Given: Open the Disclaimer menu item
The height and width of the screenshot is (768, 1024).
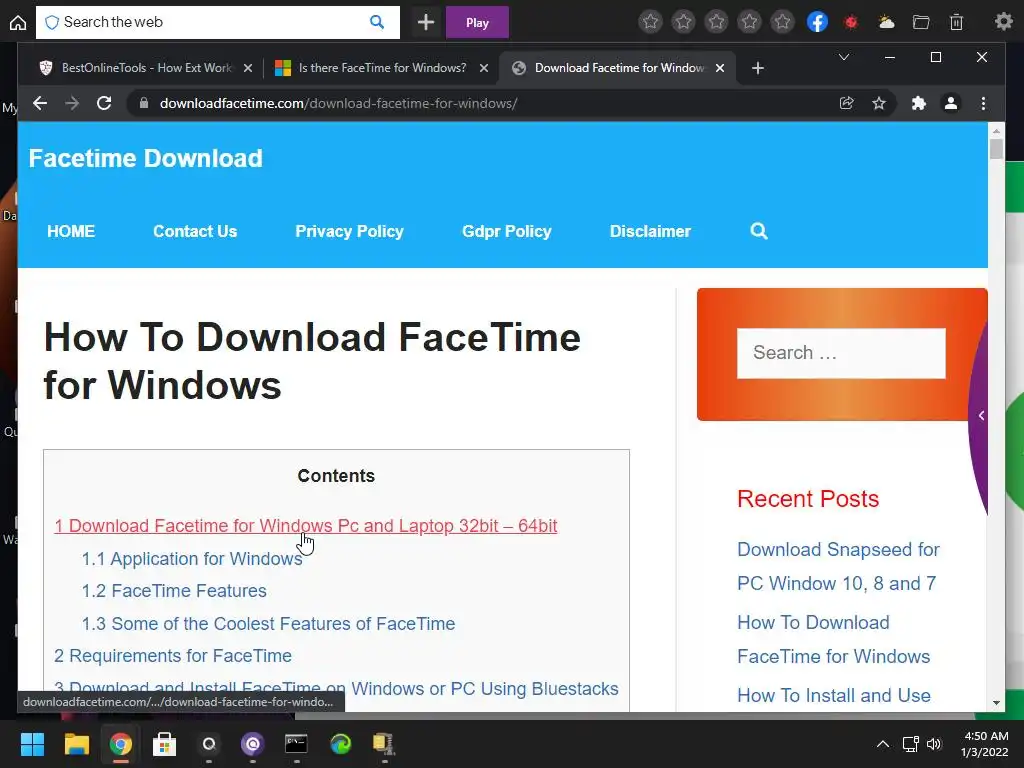Looking at the screenshot, I should pos(650,231).
